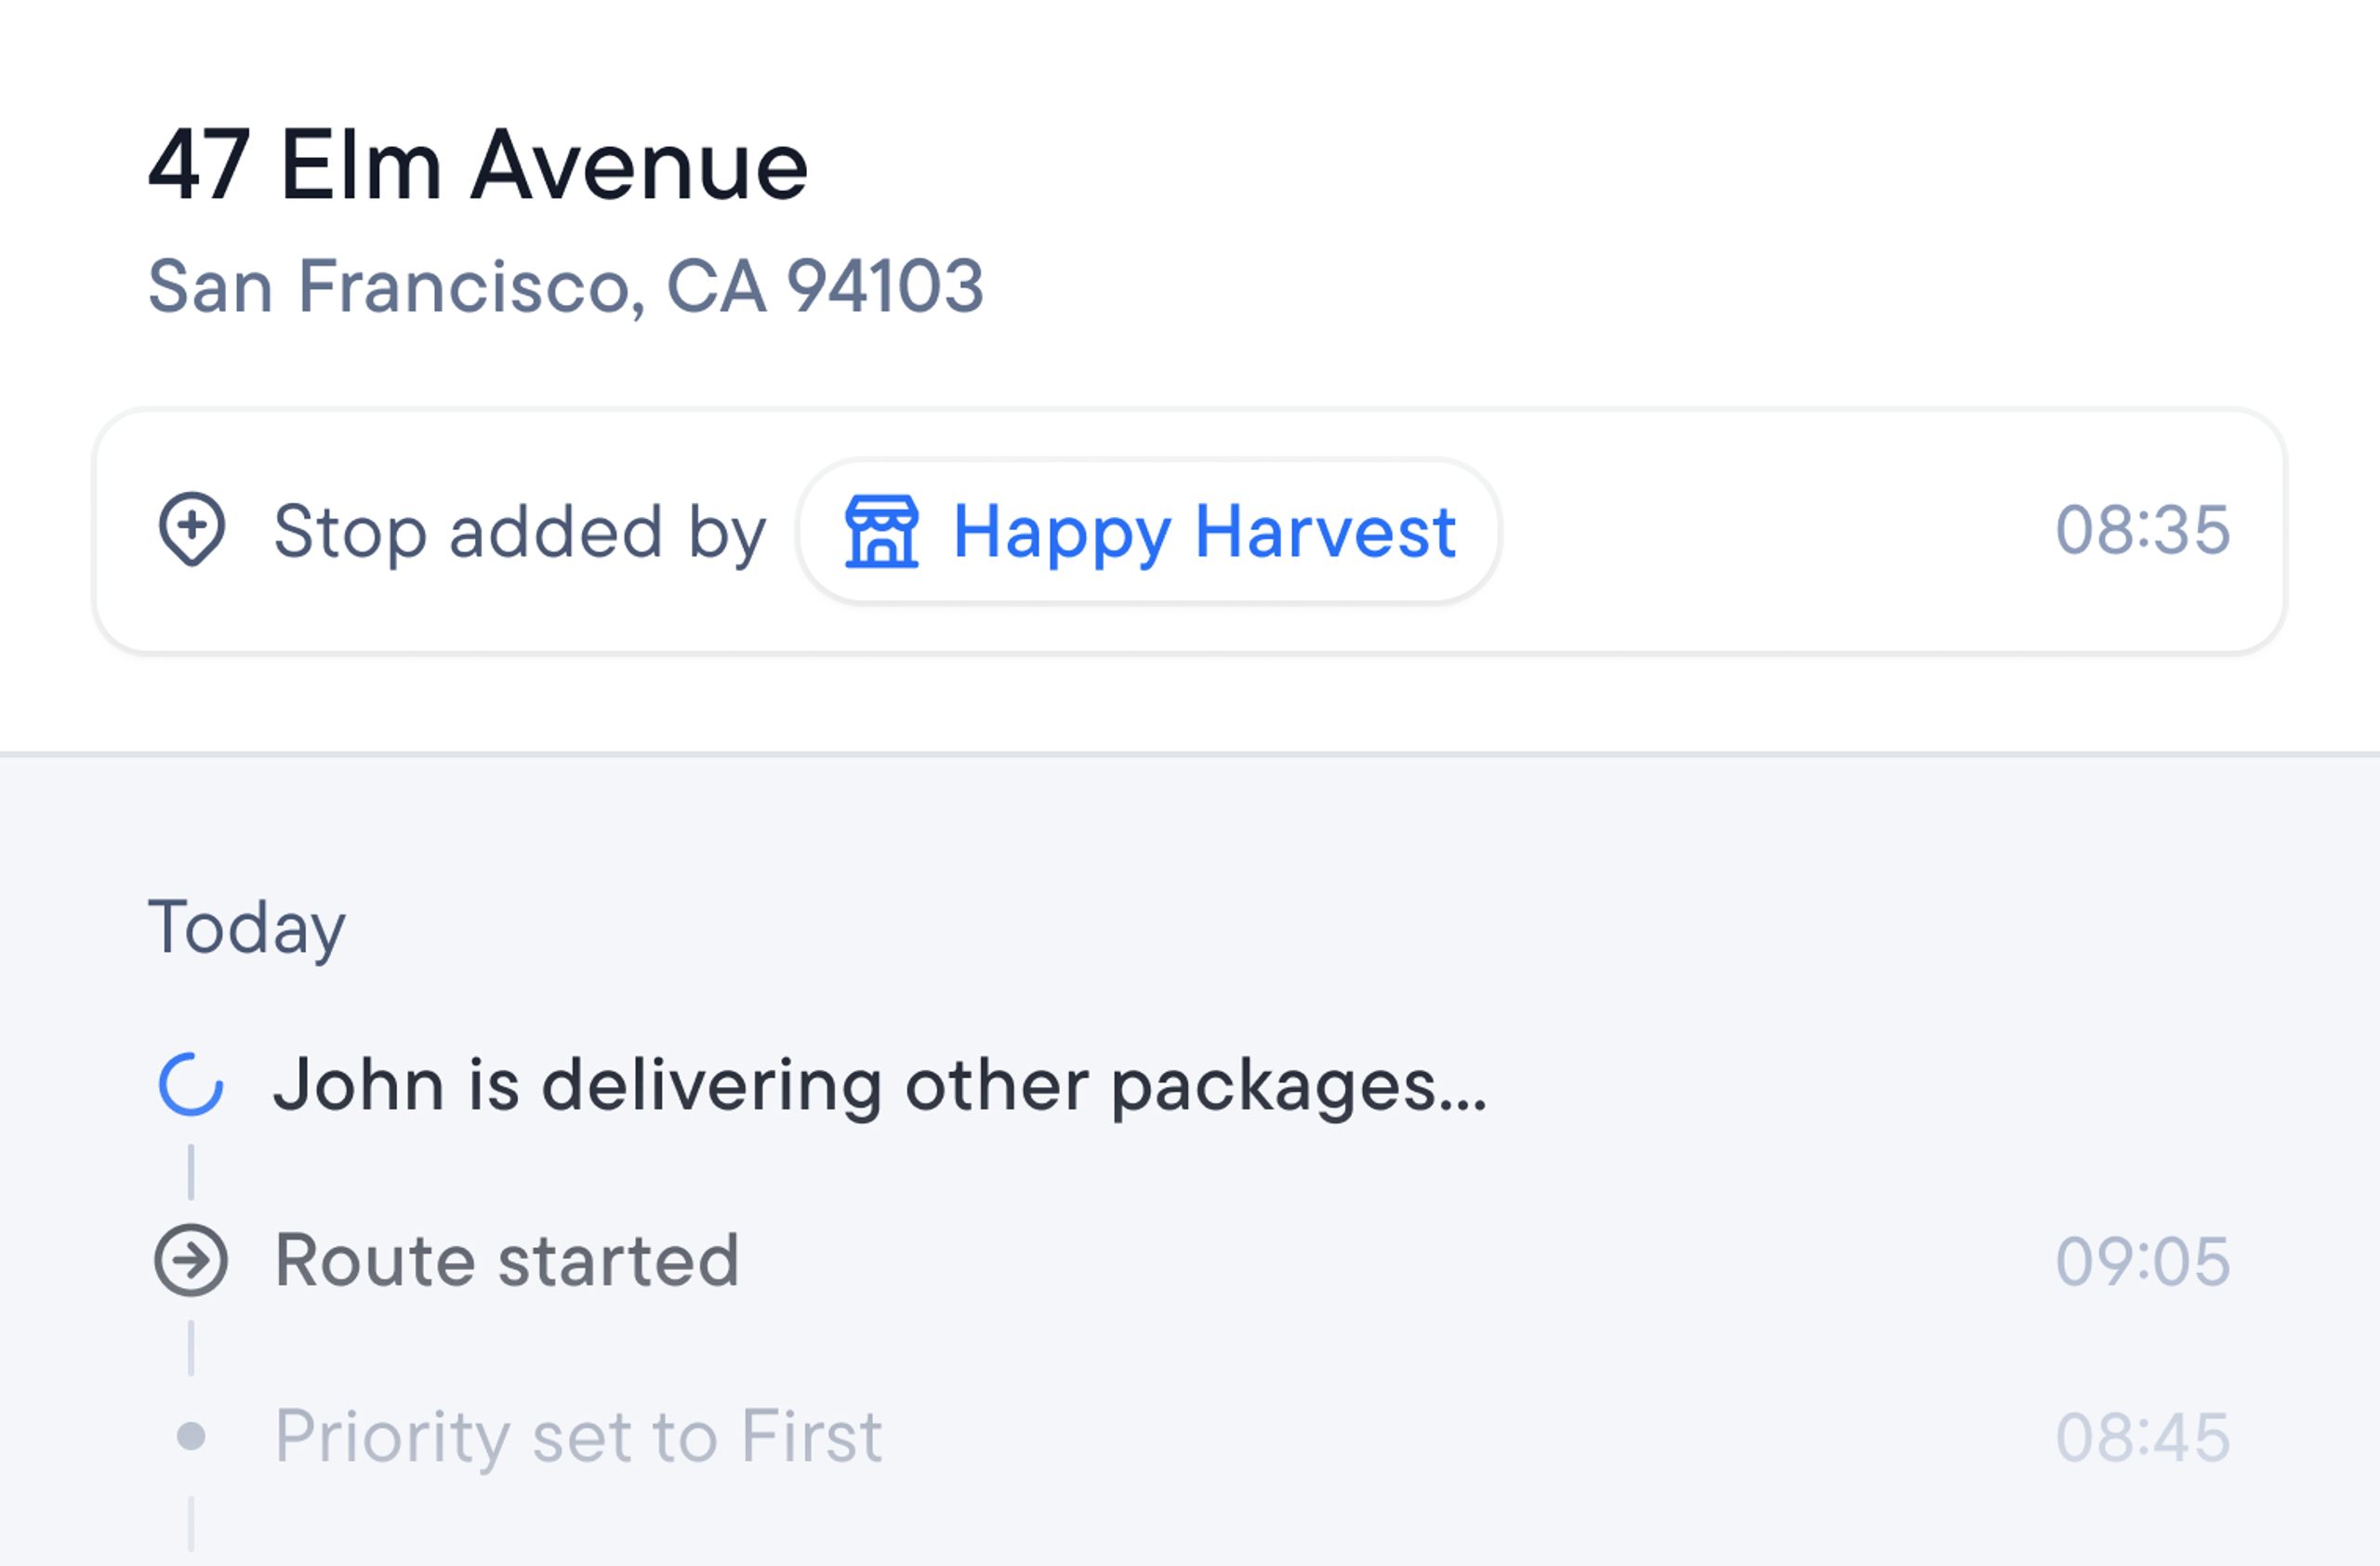Select the 47 Elm Avenue heading
2380x1566 pixels.
(478, 166)
